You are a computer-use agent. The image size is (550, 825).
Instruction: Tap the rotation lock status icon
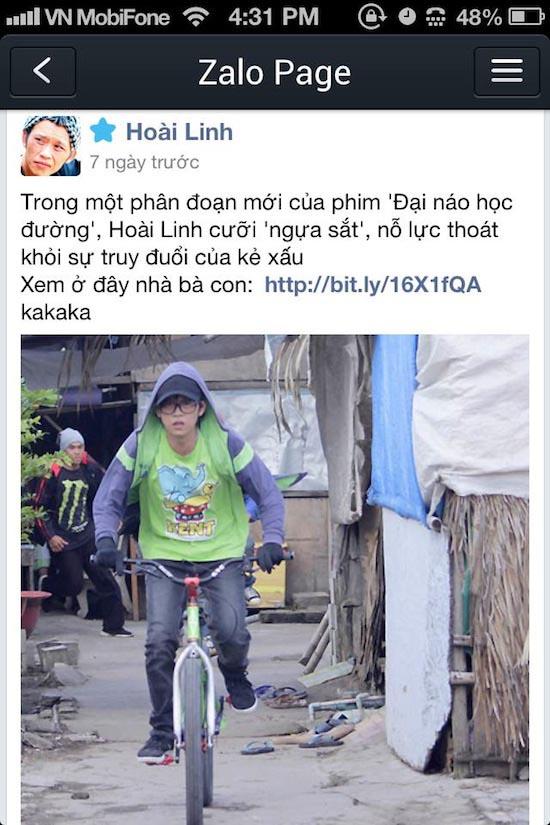[x=372, y=17]
